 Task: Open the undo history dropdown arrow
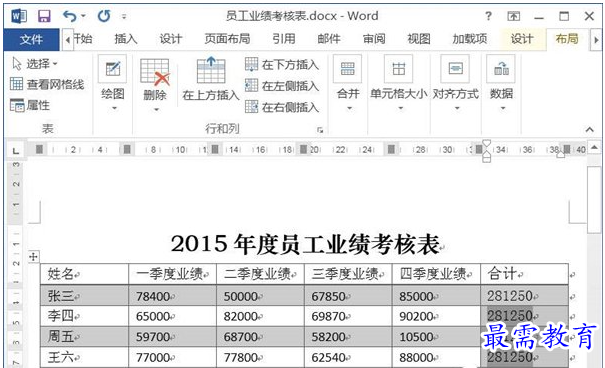[83, 17]
